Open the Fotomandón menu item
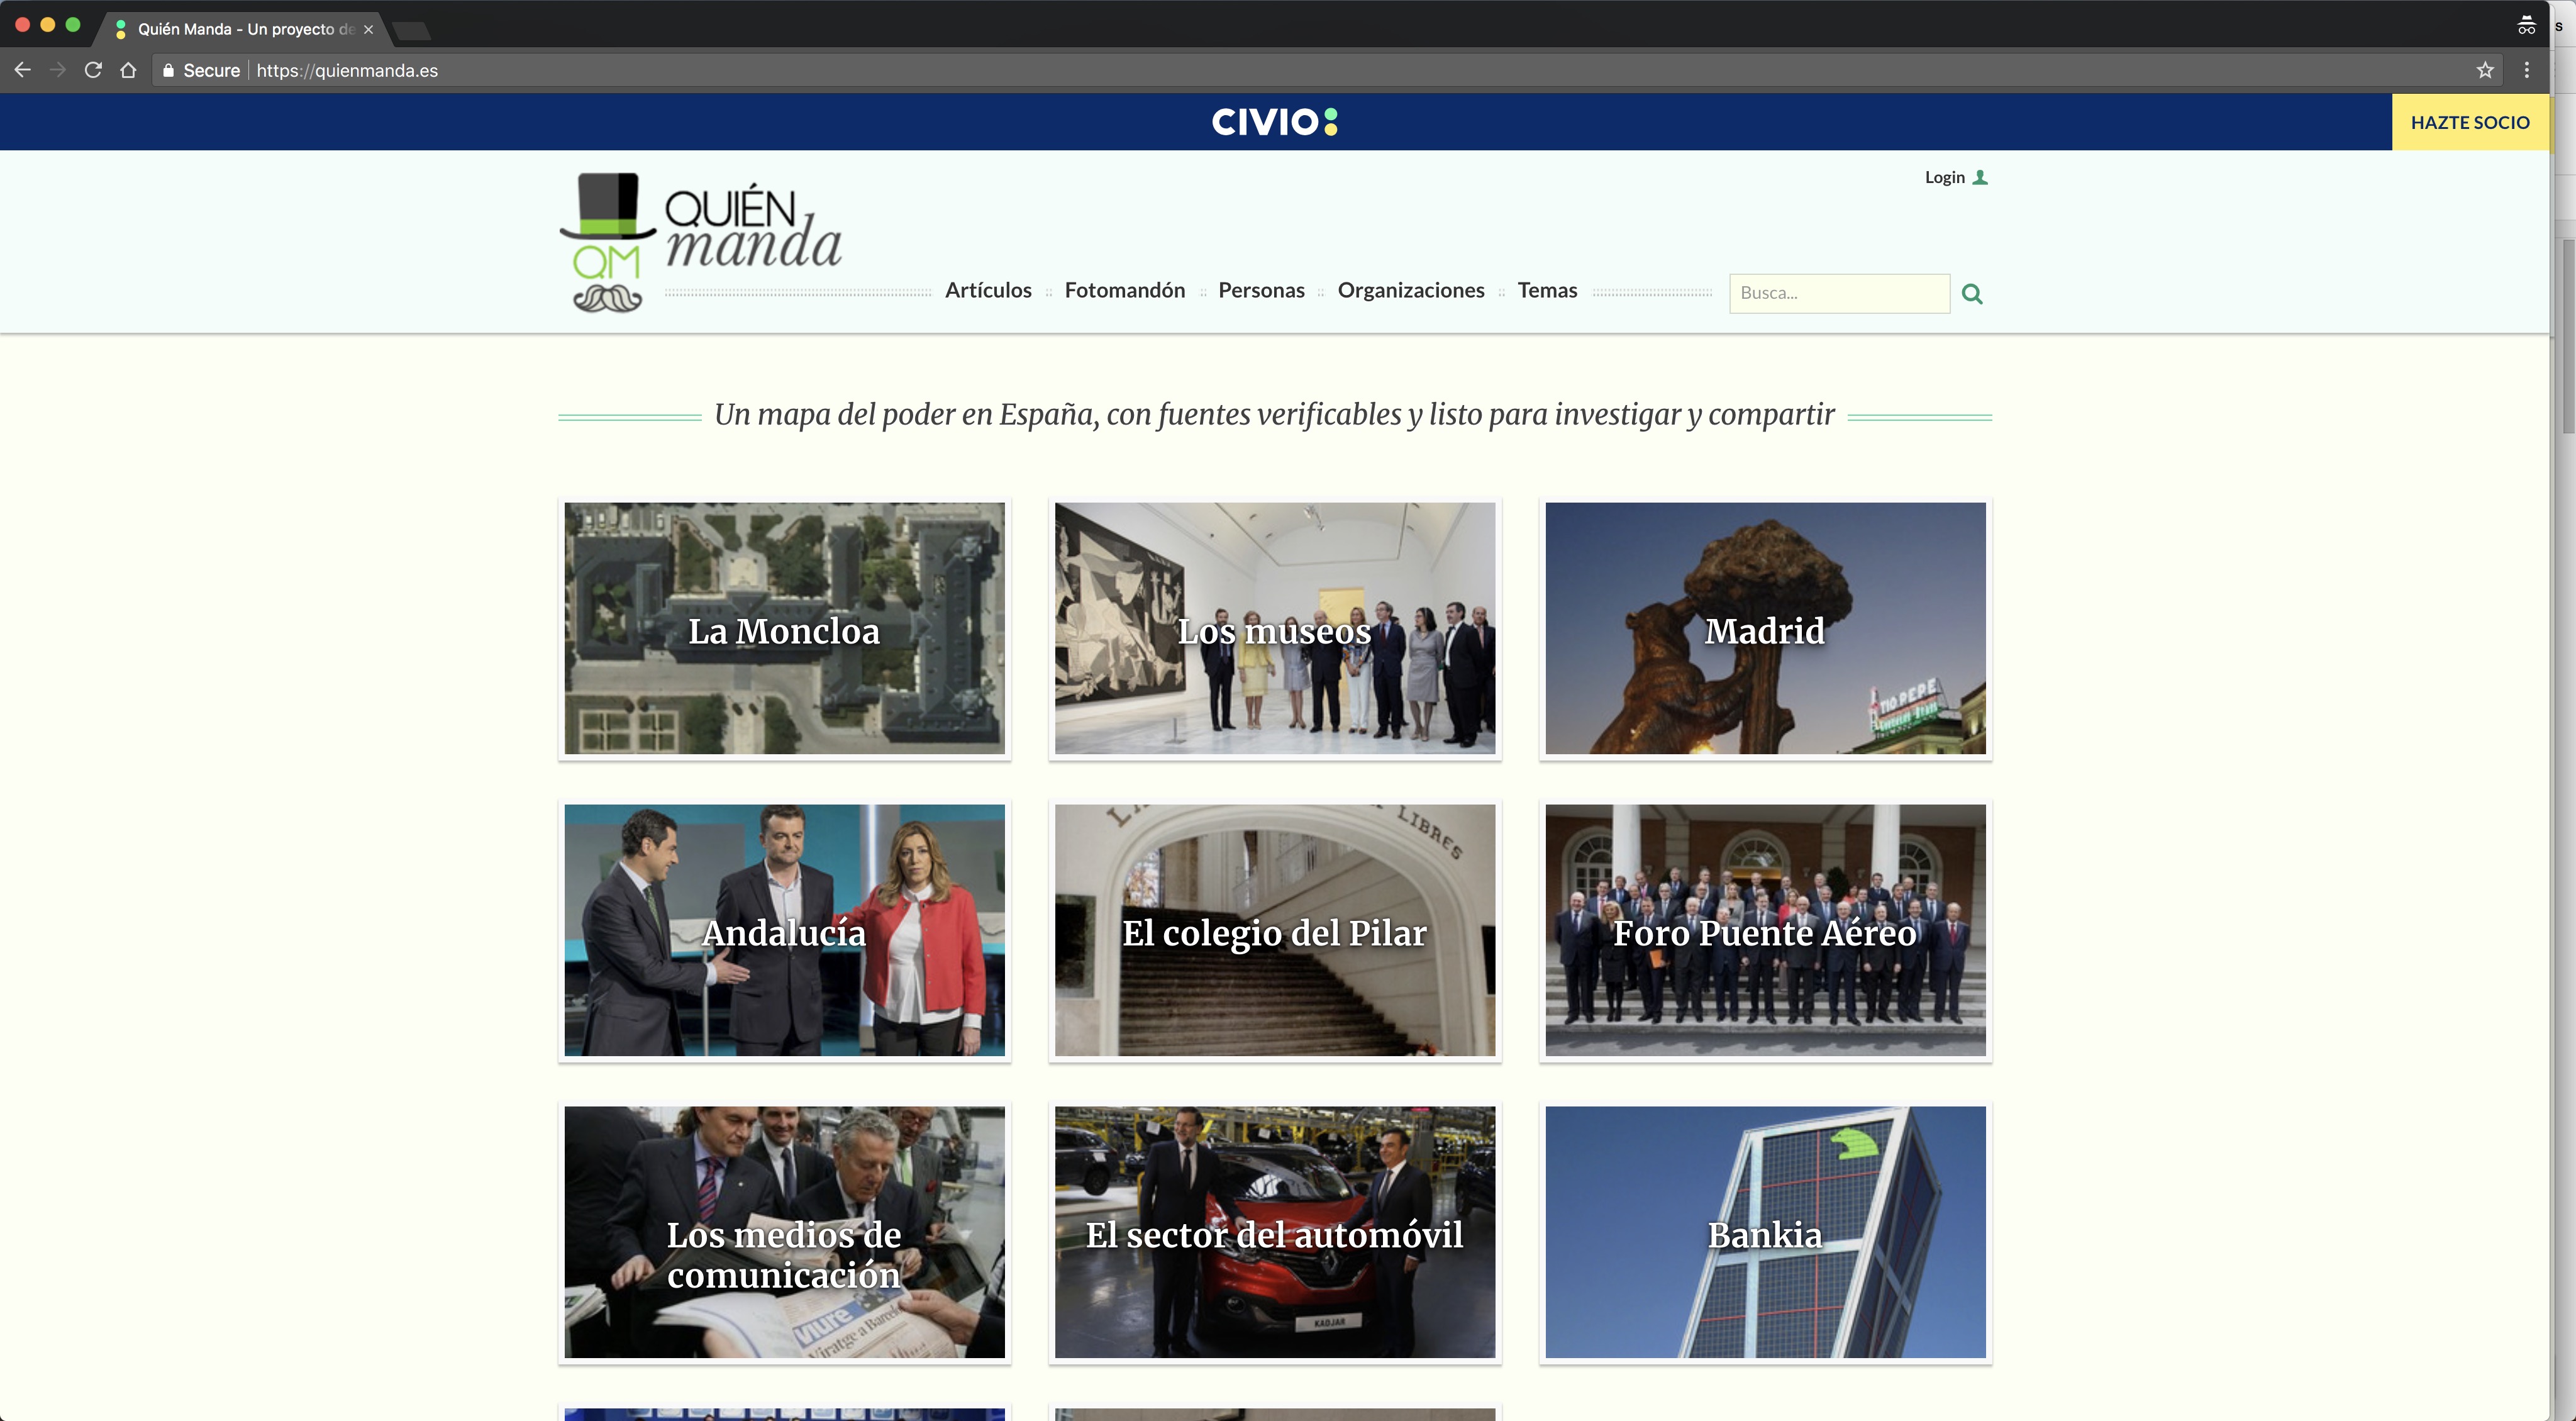 pyautogui.click(x=1124, y=290)
